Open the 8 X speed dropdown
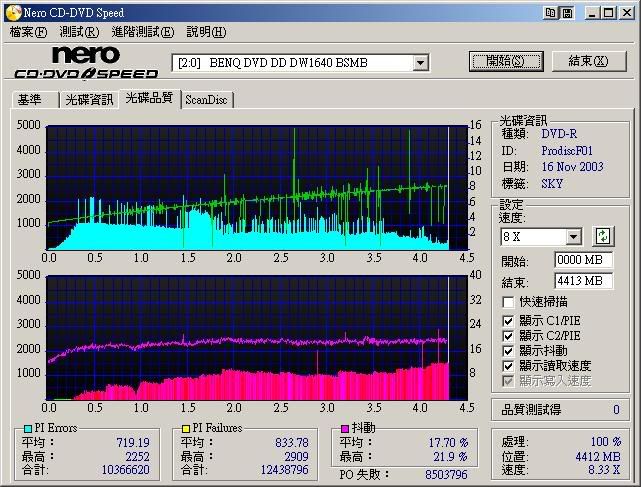This screenshot has width=641, height=487. pyautogui.click(x=573, y=236)
